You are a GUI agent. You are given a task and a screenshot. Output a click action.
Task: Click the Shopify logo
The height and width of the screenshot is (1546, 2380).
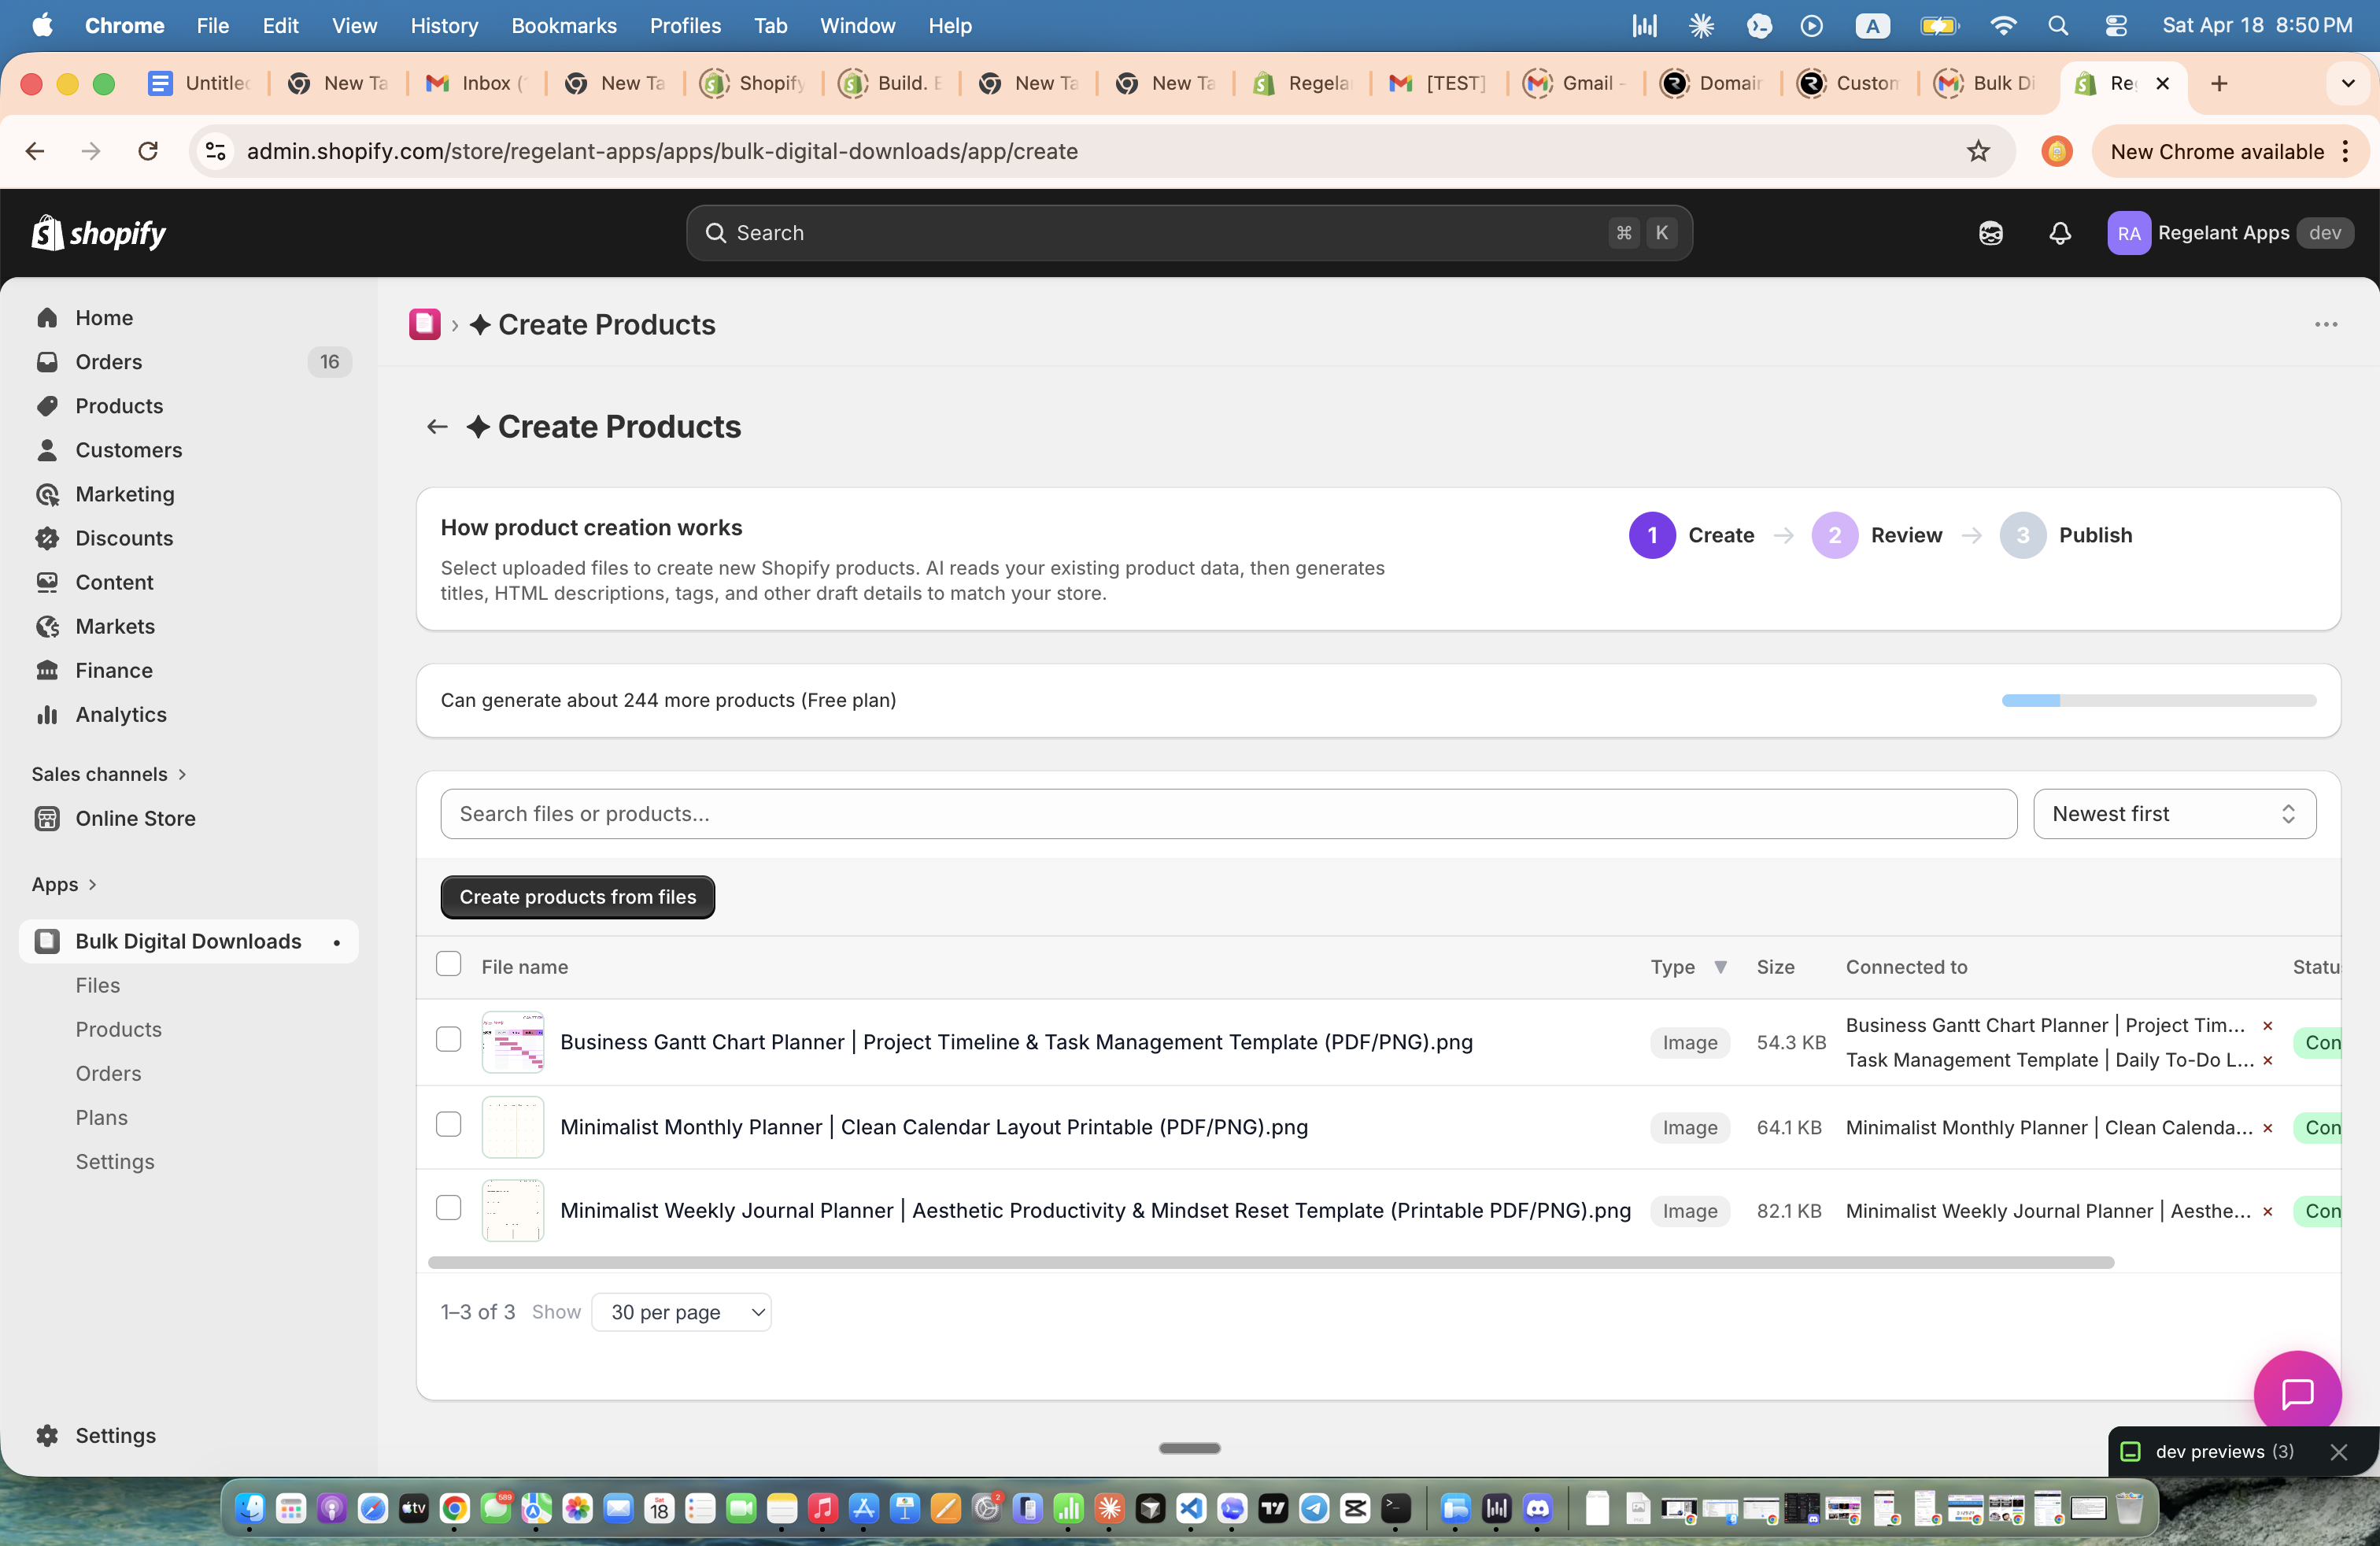[98, 232]
